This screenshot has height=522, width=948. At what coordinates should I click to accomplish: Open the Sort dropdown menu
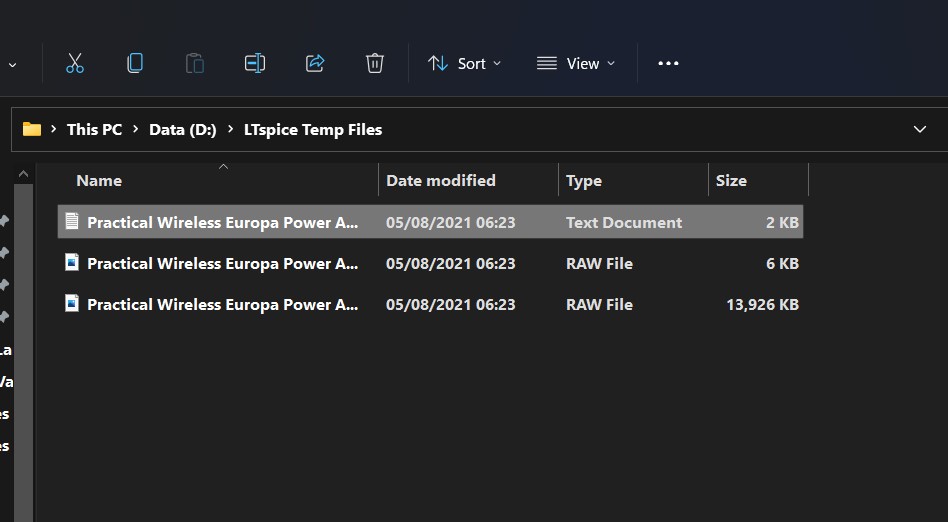click(x=464, y=64)
